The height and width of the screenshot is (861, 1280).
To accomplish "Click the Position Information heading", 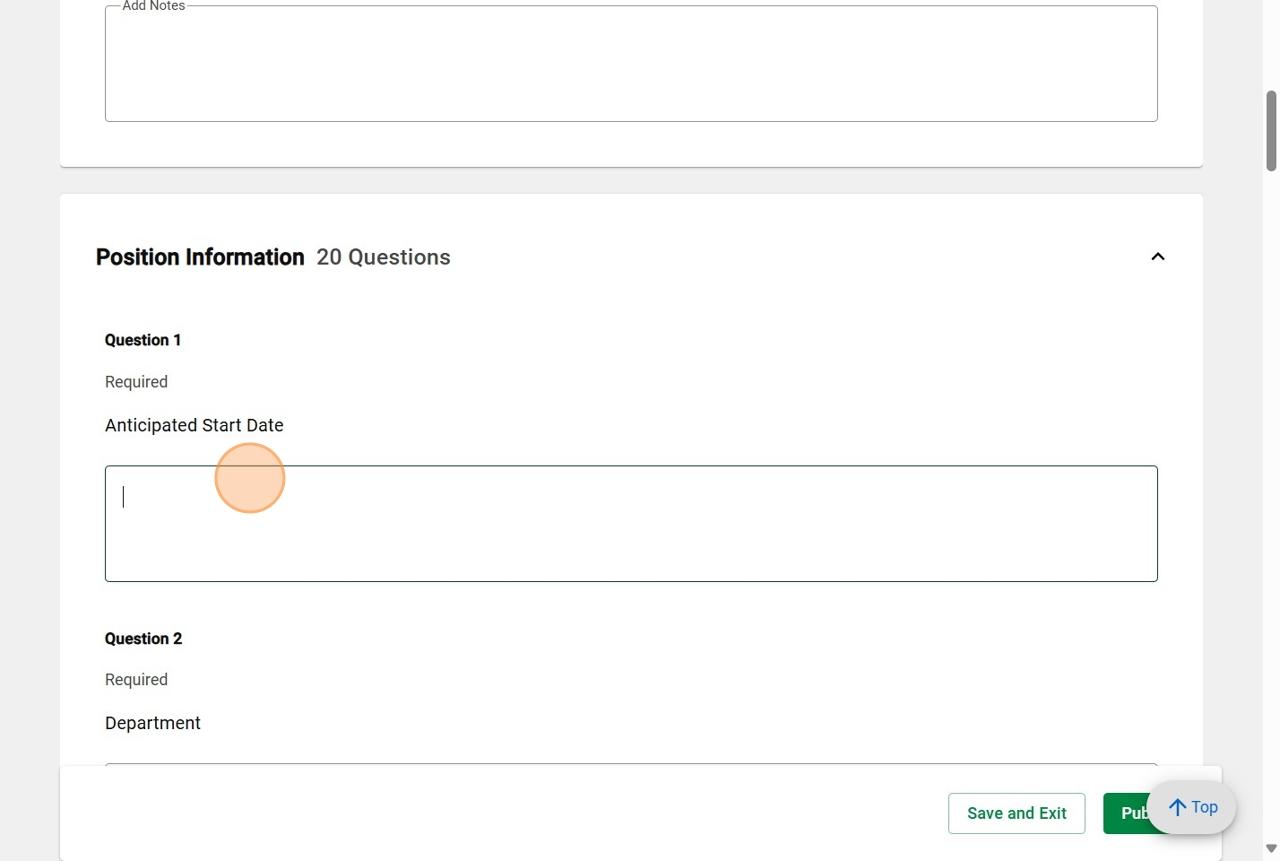I will (200, 257).
